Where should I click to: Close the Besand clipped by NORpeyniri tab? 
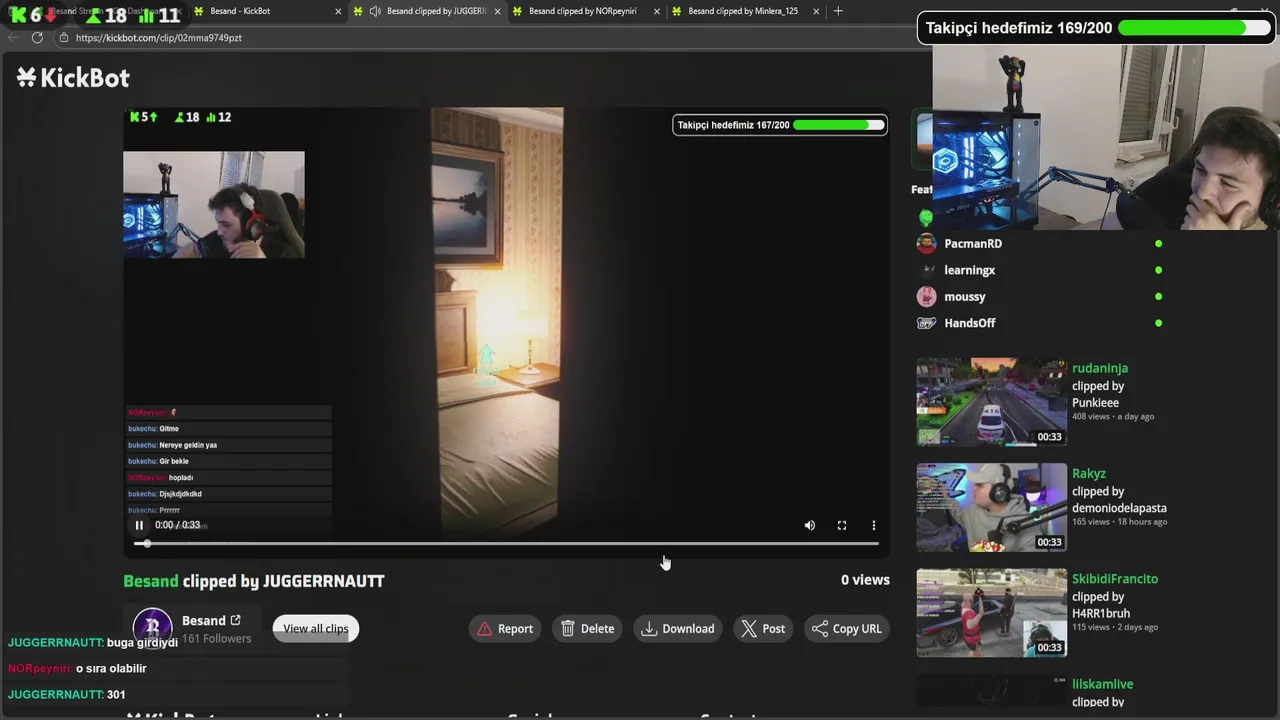[x=656, y=11]
